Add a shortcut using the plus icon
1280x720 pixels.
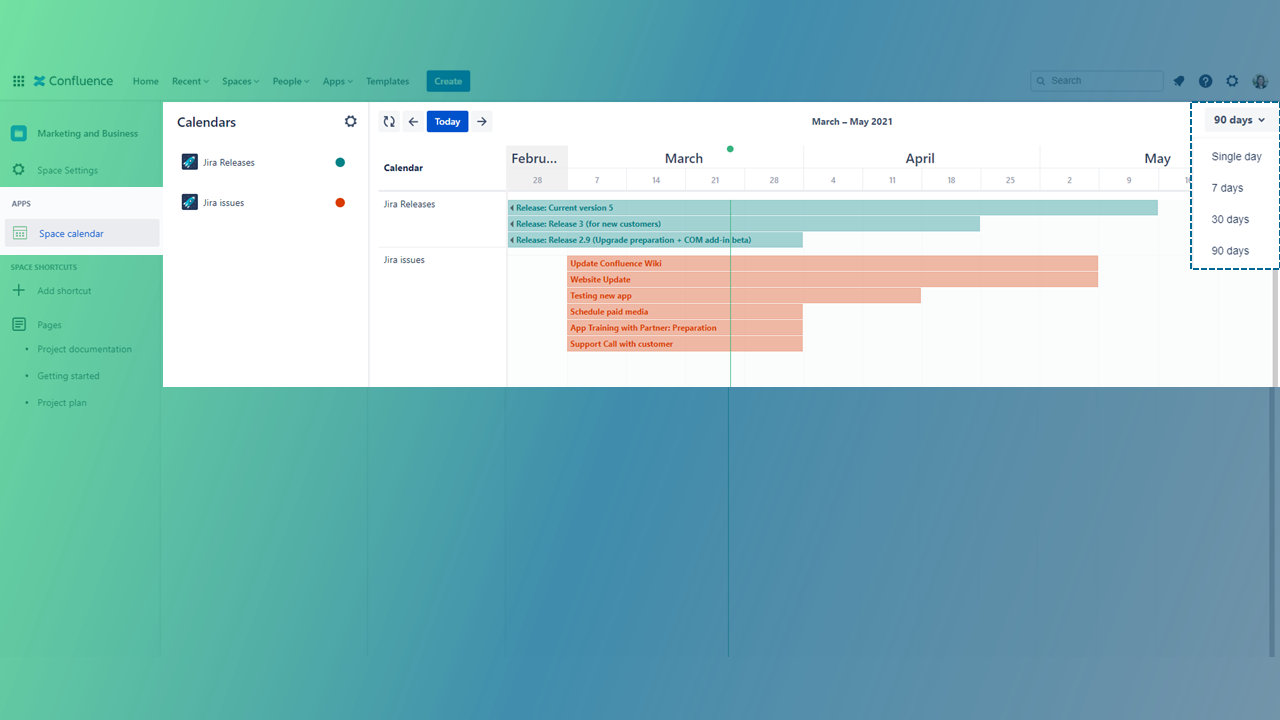point(20,290)
